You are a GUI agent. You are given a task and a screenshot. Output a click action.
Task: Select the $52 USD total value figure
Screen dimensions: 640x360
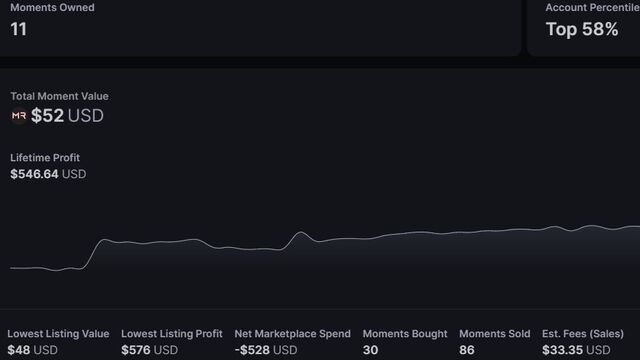coord(67,116)
